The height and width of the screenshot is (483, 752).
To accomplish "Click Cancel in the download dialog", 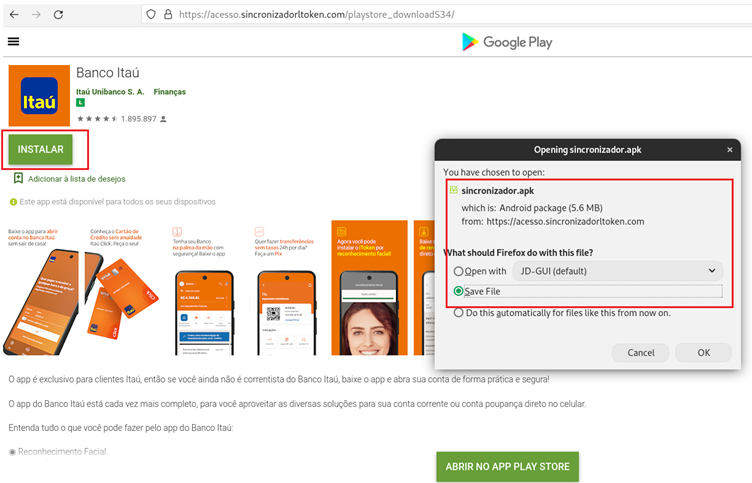I will tap(640, 353).
